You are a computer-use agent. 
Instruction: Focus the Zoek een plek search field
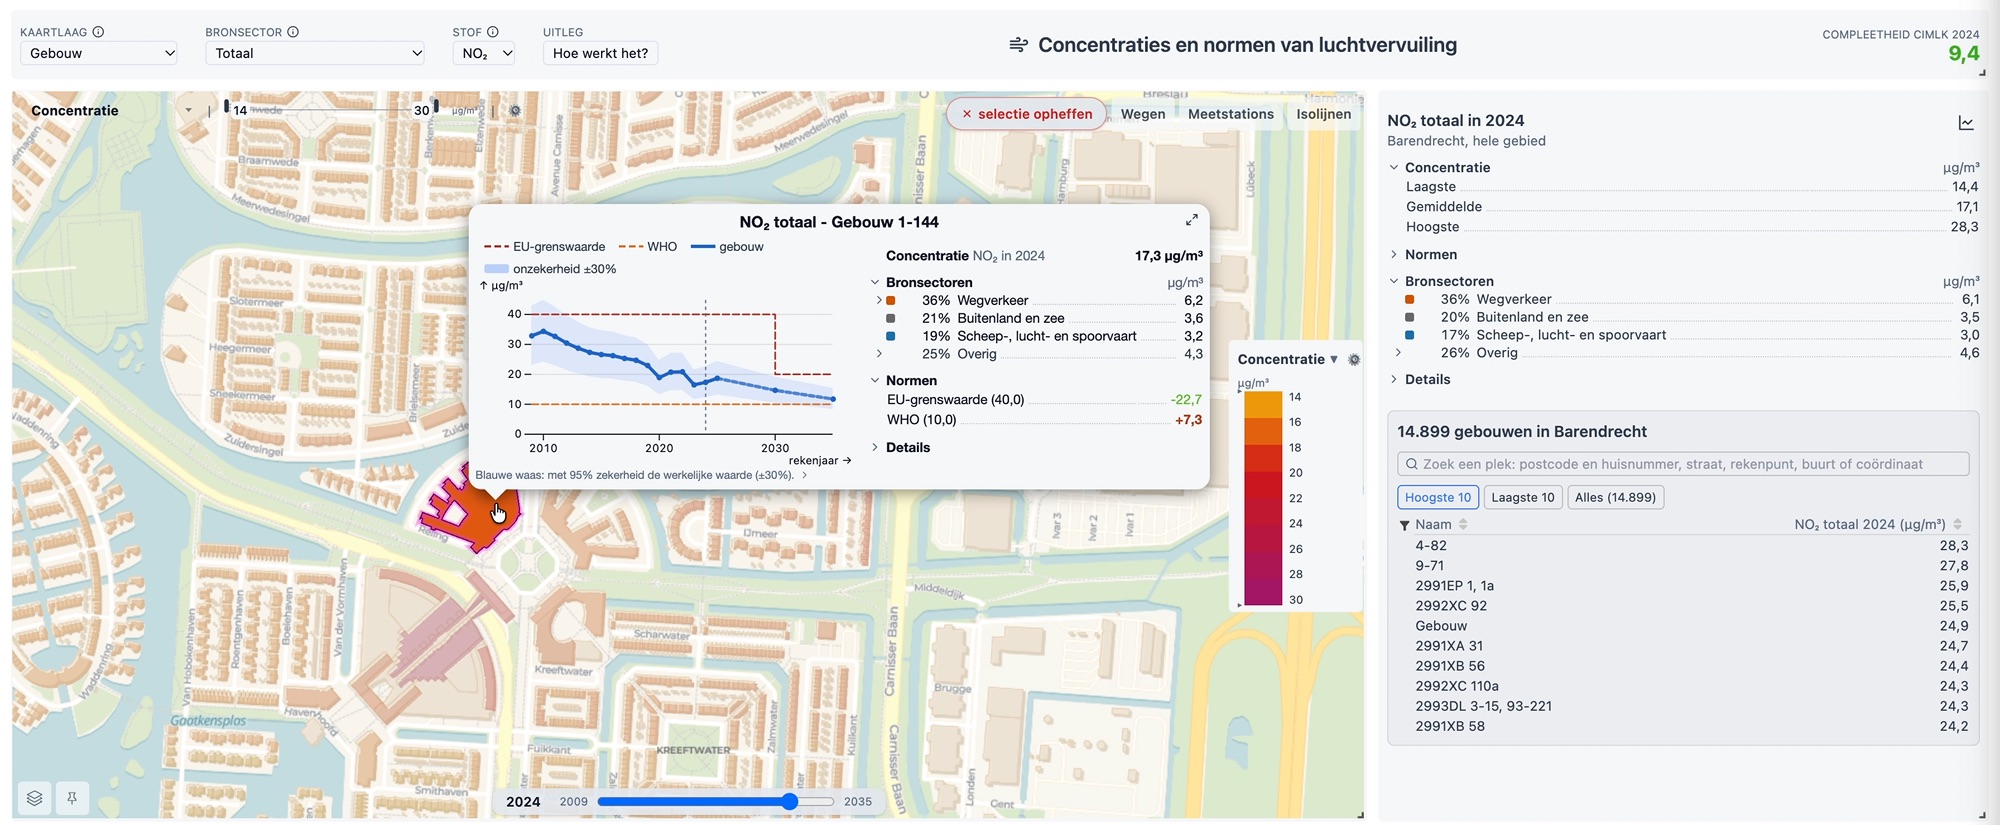[1683, 464]
